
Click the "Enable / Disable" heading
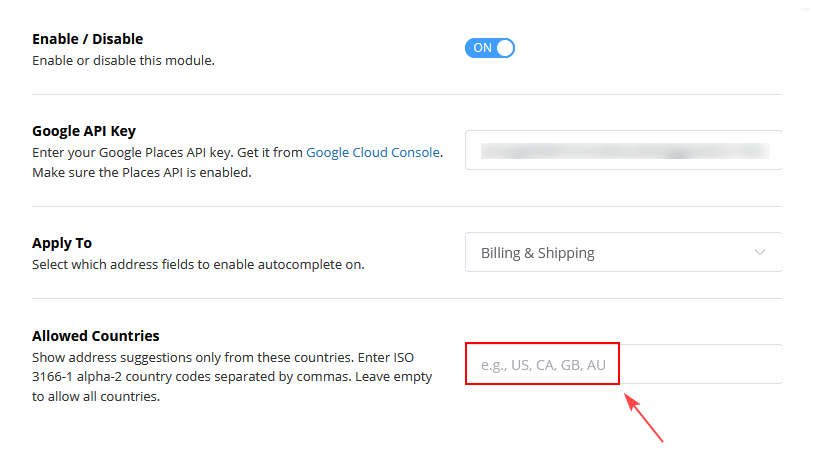87,39
